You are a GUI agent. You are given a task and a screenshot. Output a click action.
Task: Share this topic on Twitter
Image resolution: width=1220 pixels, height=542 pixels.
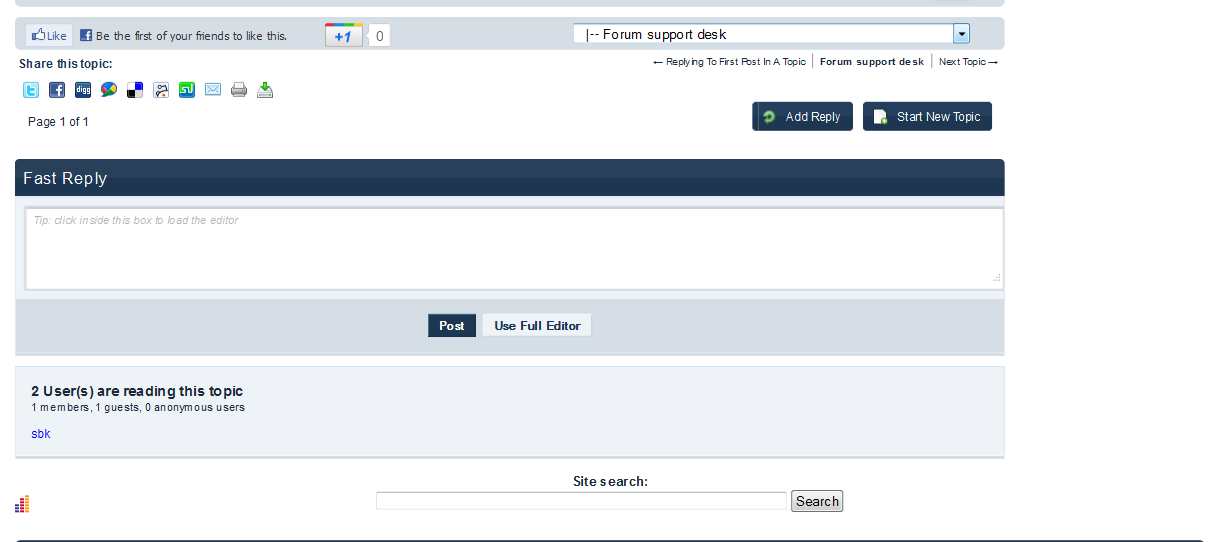tap(31, 90)
